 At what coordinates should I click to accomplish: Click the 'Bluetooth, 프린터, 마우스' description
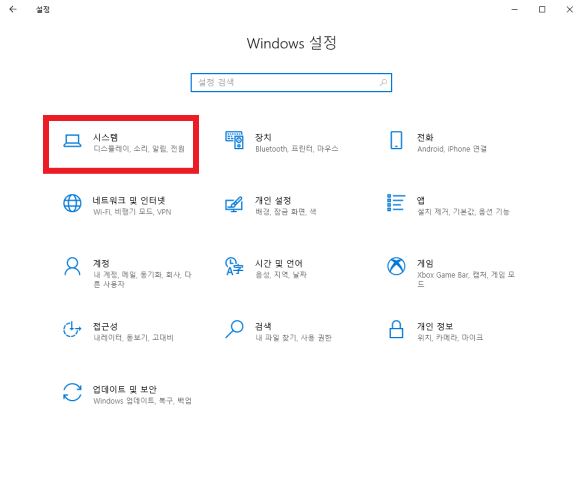(x=297, y=149)
